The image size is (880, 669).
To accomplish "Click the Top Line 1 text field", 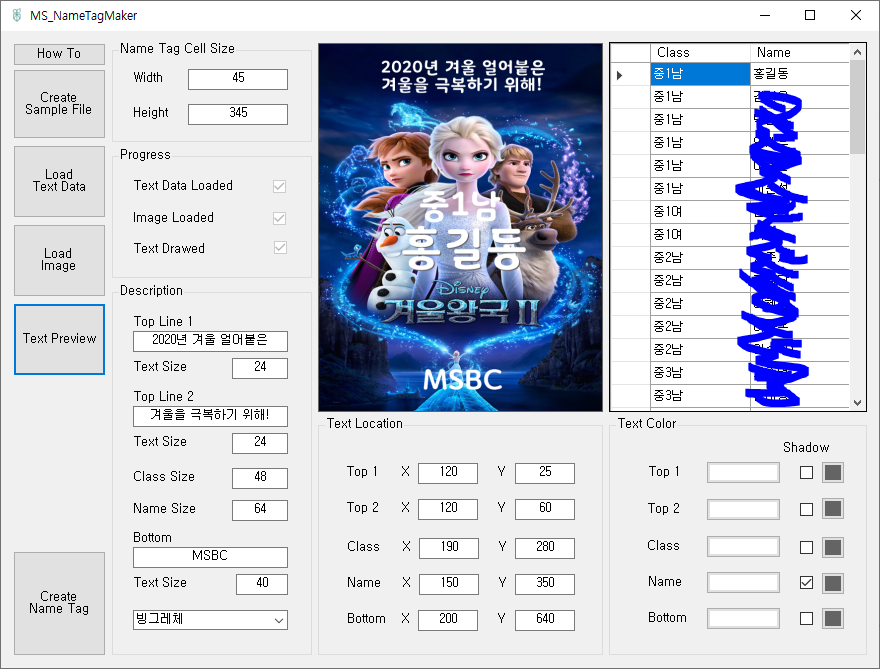I will (x=210, y=341).
